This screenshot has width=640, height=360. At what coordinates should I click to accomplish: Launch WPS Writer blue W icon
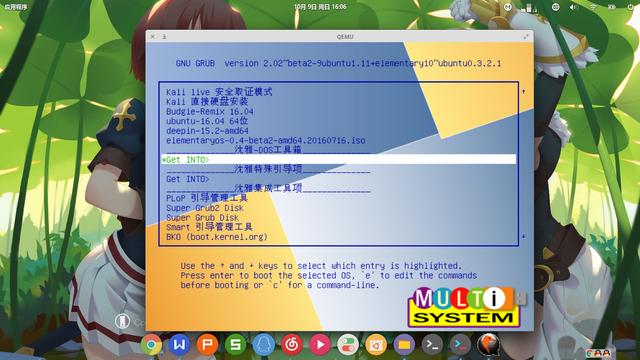pos(180,345)
